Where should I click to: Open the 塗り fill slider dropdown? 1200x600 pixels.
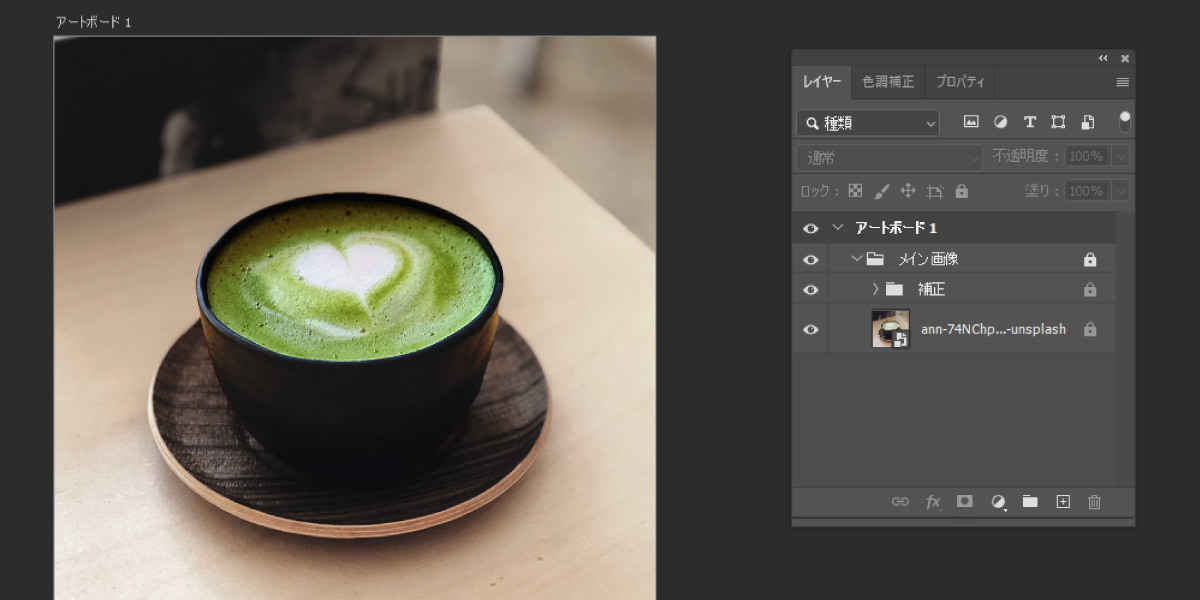(1120, 191)
